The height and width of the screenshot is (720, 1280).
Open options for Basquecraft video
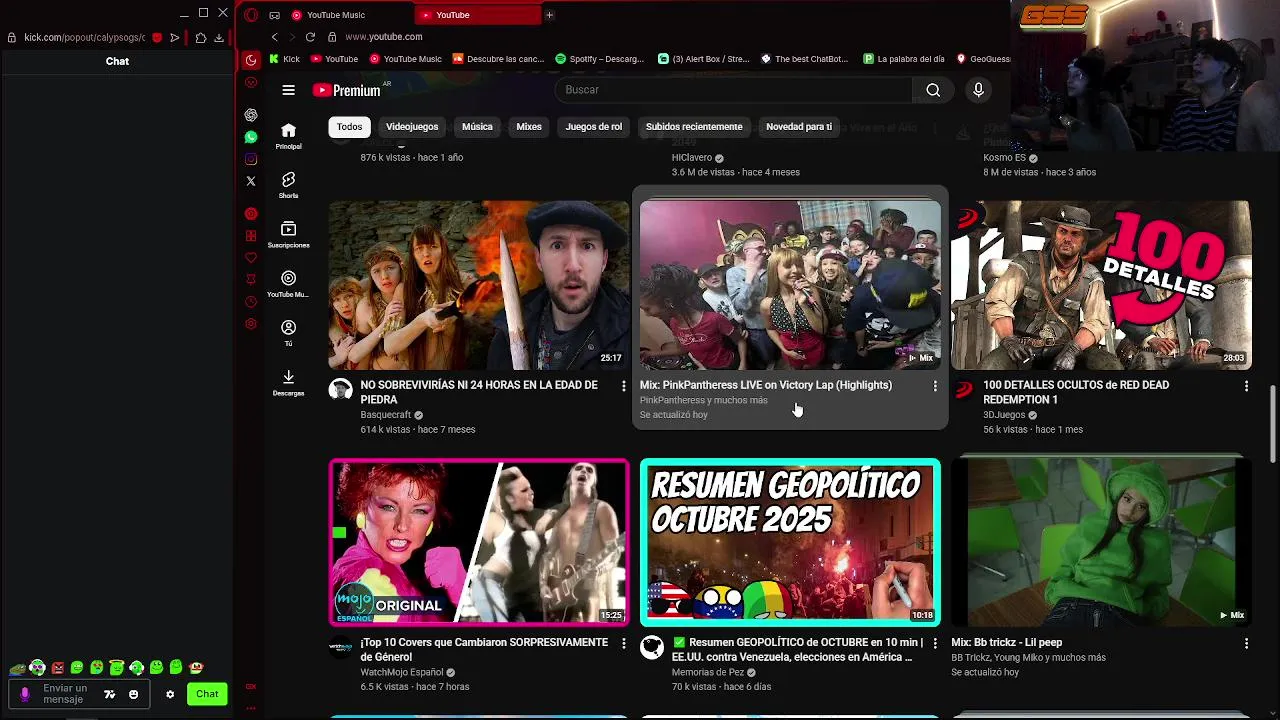624,386
